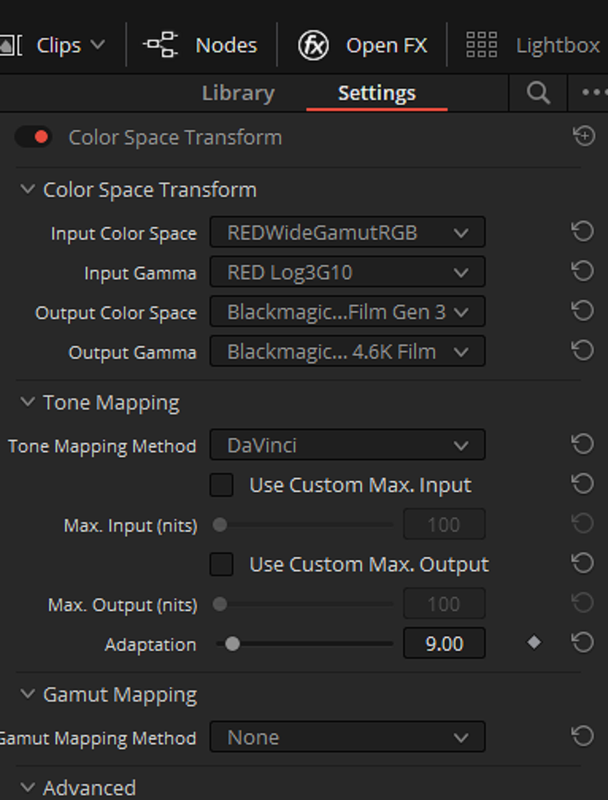Click the Color Space Transform effect title

pos(175,137)
